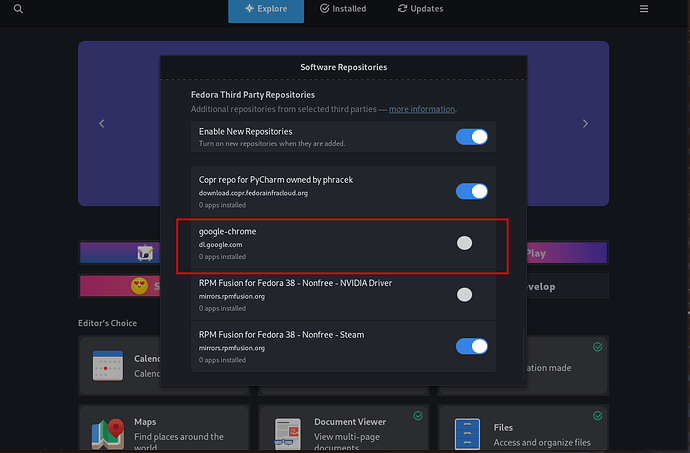This screenshot has height=453, width=690.
Task: Click the robot category tile icon
Action: point(145,253)
